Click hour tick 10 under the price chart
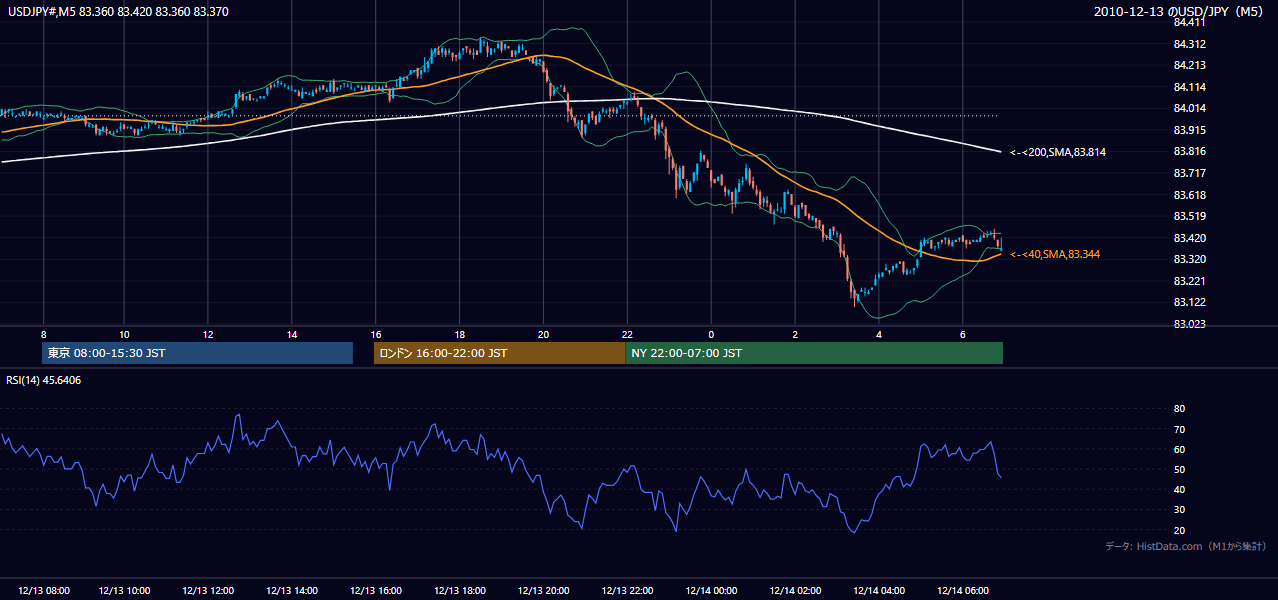This screenshot has height=600, width=1278. pos(123,334)
